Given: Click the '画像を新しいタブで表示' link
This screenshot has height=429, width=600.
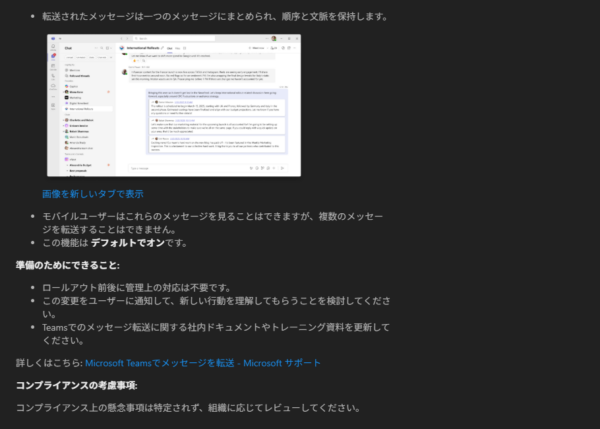Looking at the screenshot, I should pyautogui.click(x=93, y=193).
